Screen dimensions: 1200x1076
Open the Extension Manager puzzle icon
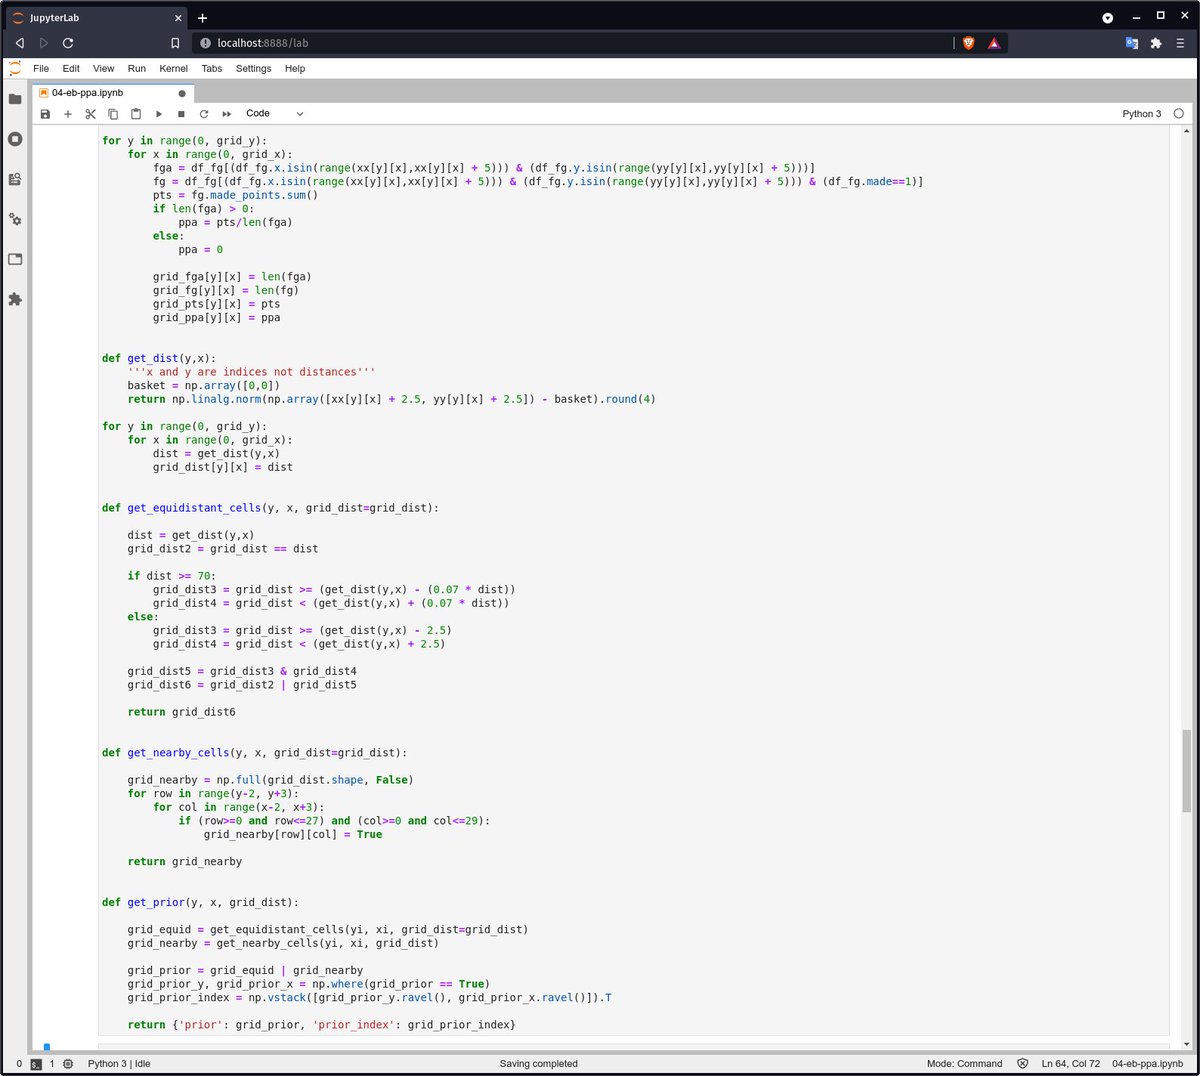(x=15, y=299)
